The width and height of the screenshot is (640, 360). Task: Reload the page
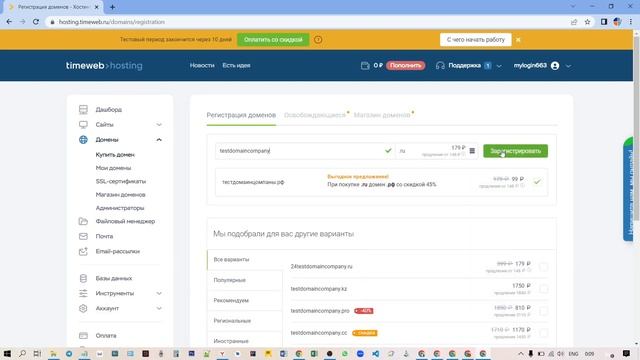click(x=36, y=22)
